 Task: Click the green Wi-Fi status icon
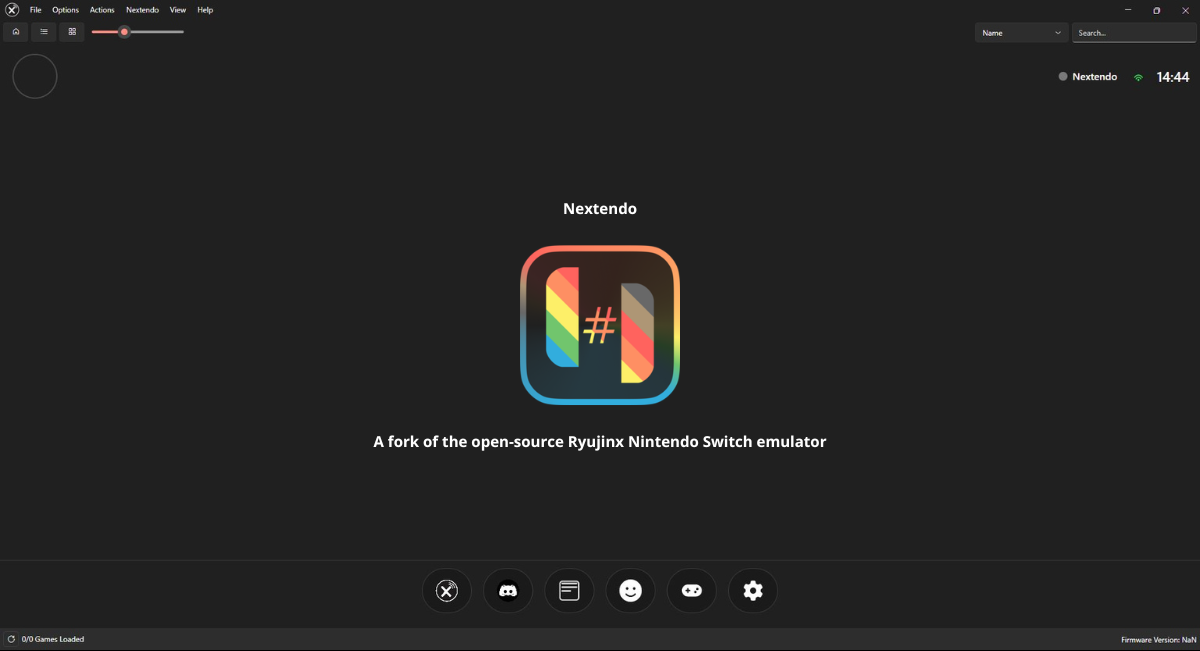[x=1138, y=77]
